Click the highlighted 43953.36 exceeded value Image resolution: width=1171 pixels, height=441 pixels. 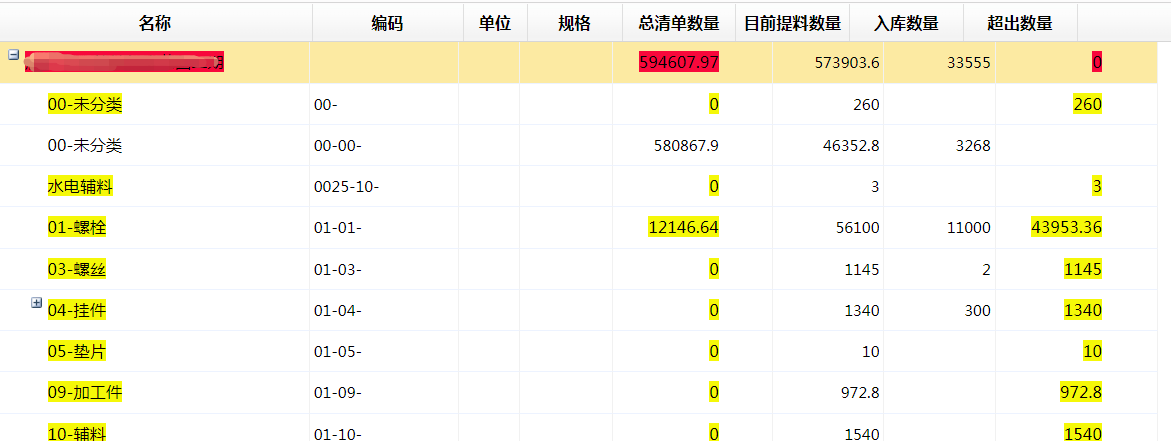click(1065, 228)
